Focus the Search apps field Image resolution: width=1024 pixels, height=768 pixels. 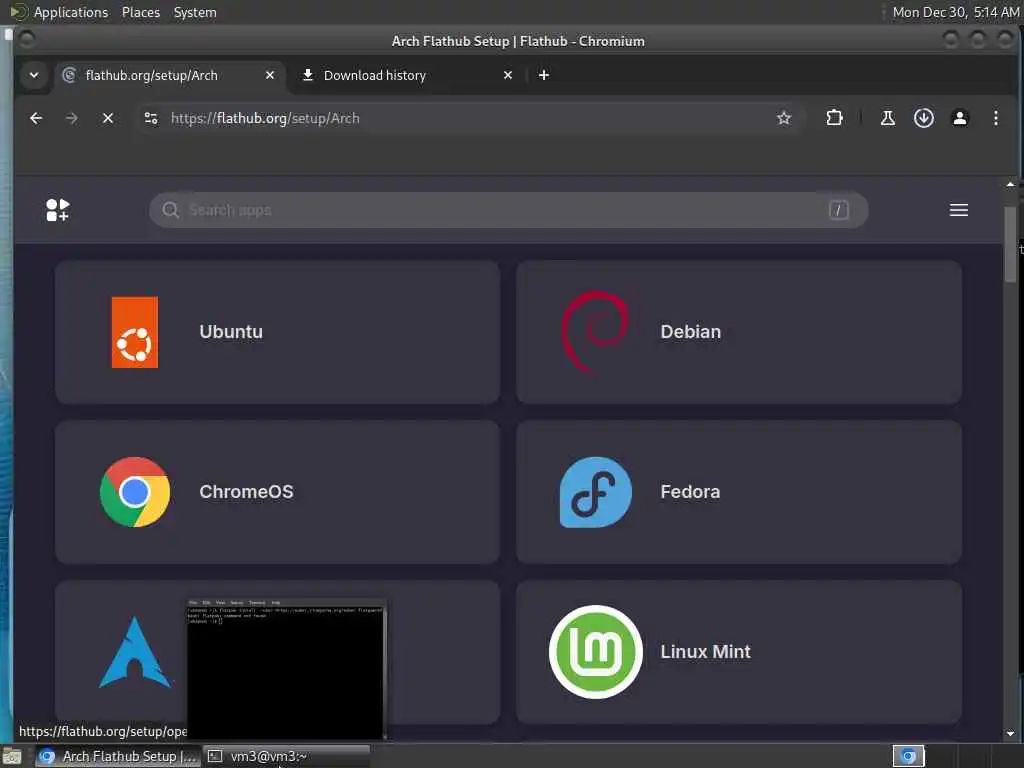click(x=509, y=210)
